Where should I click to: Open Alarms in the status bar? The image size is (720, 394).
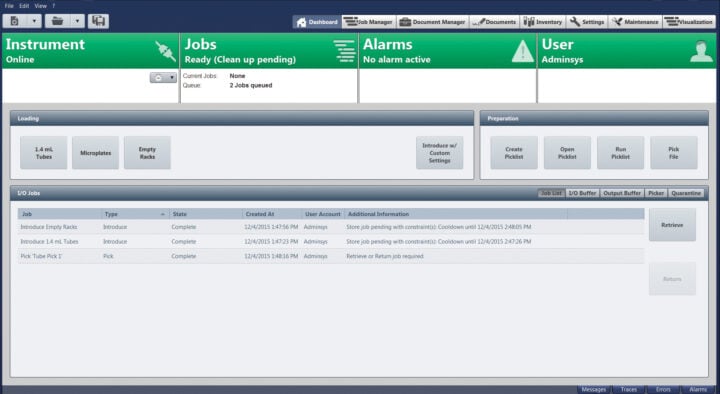click(698, 389)
